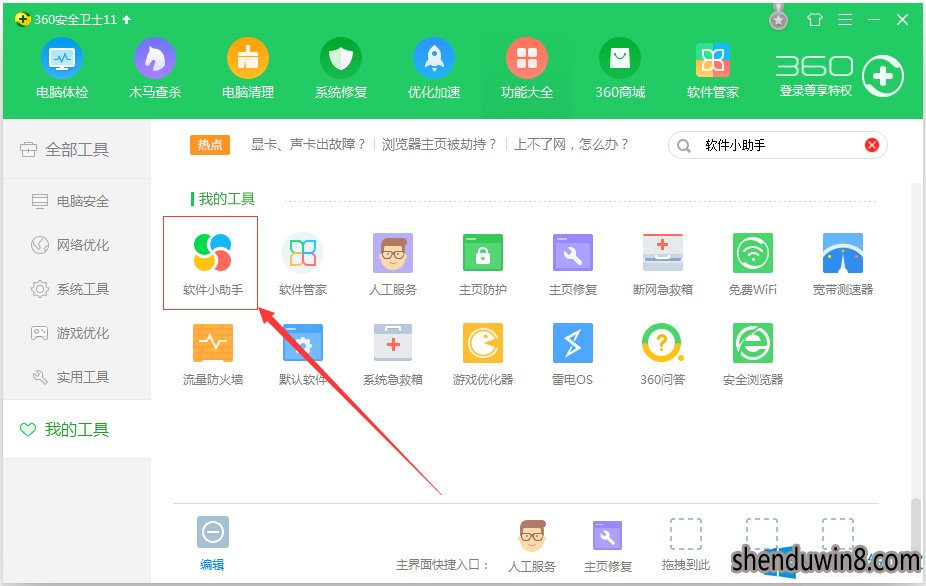Open 360商城 shopping bag icon
926x586 pixels.
tap(620, 58)
